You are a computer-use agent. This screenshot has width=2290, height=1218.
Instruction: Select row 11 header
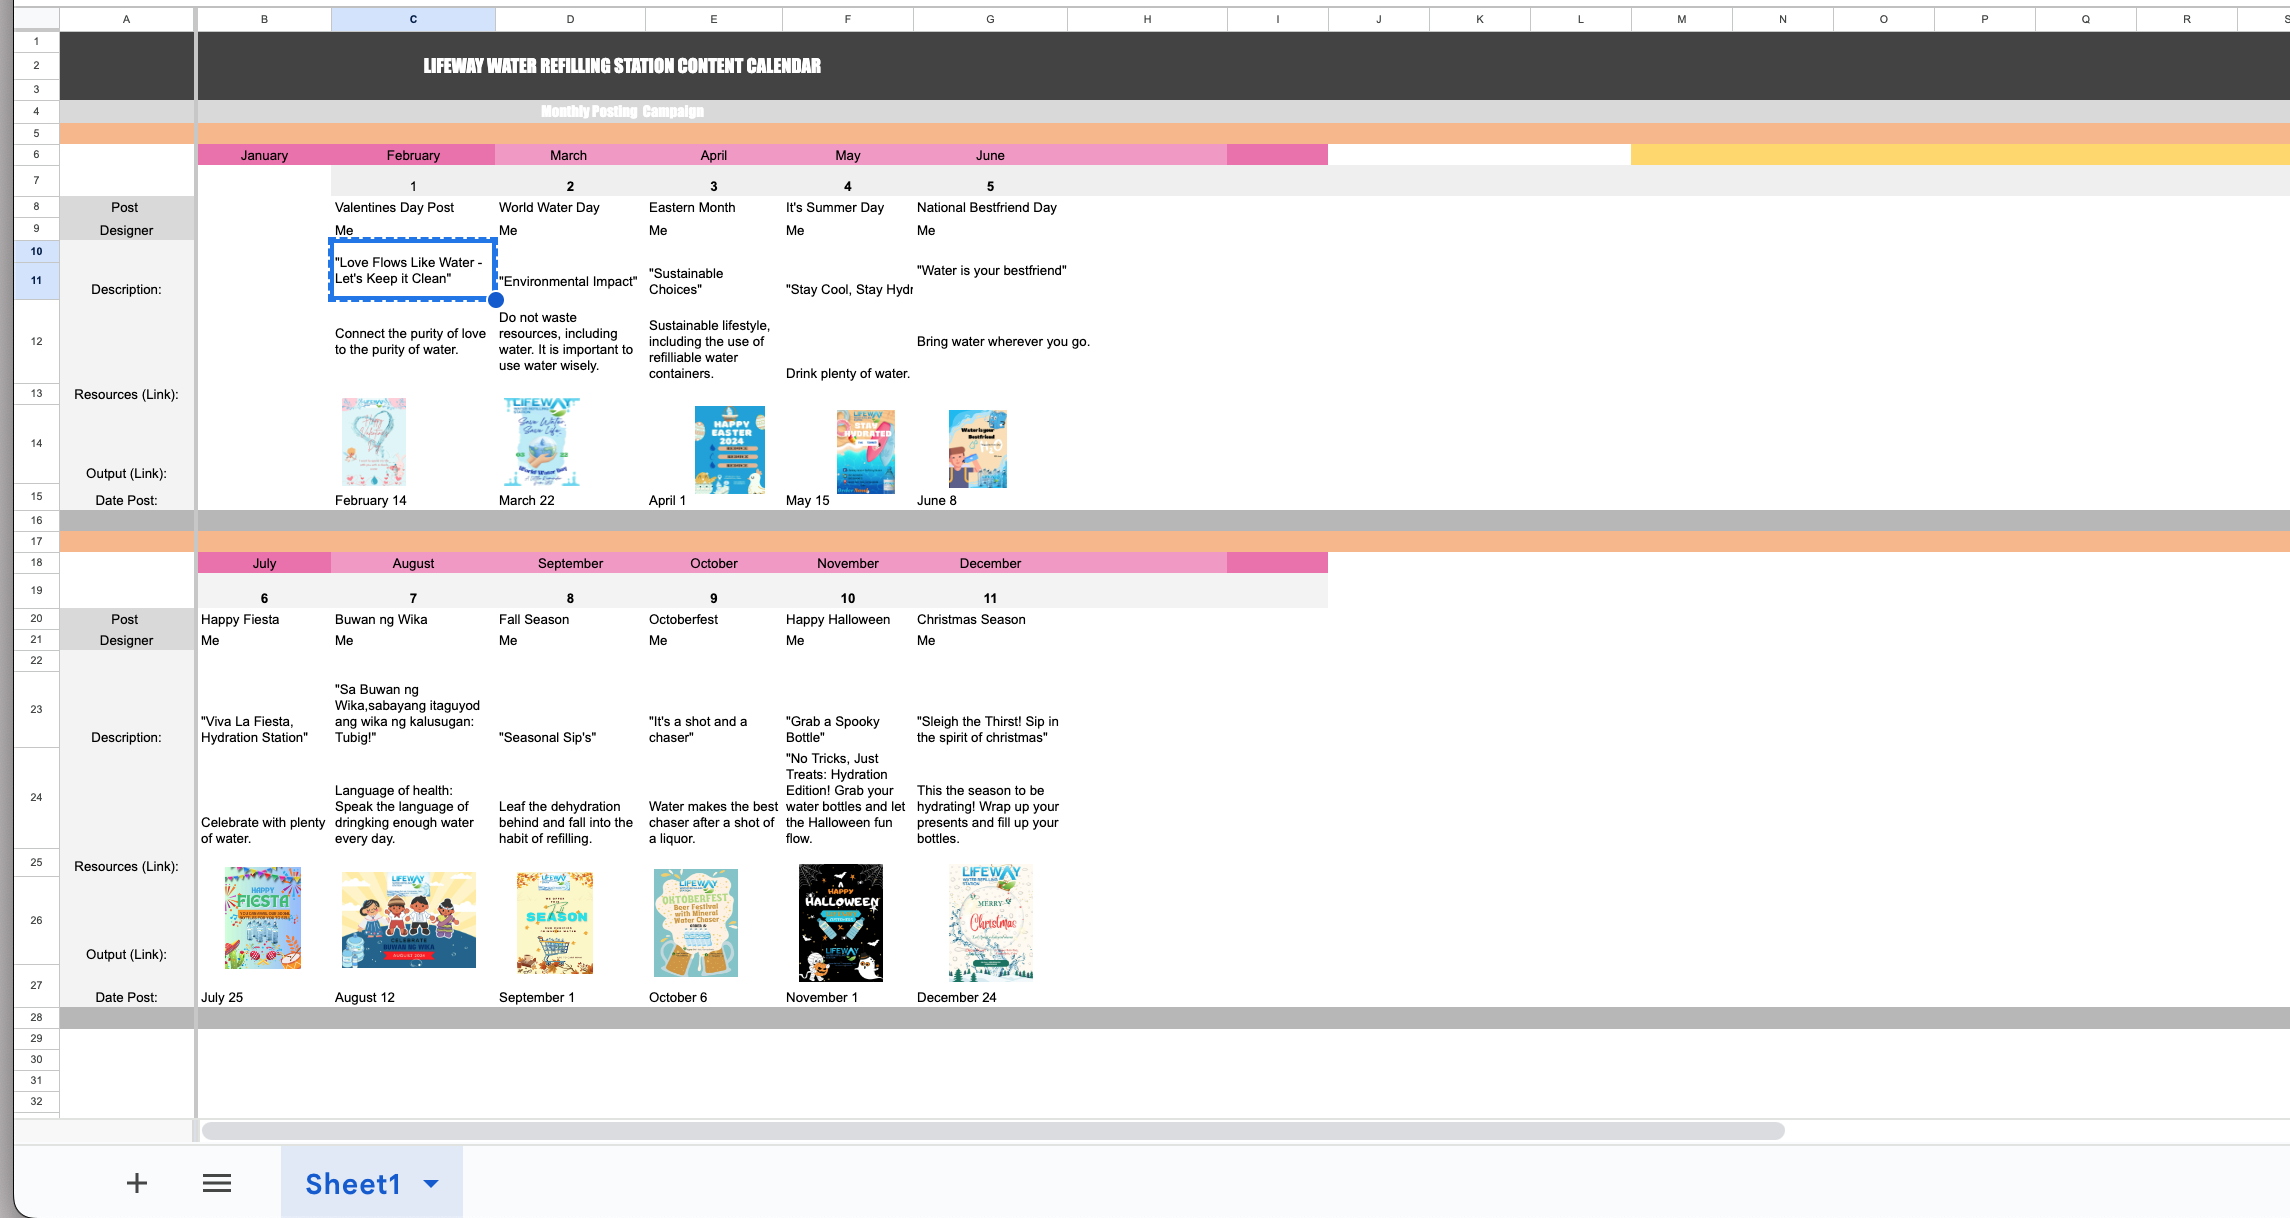36,281
